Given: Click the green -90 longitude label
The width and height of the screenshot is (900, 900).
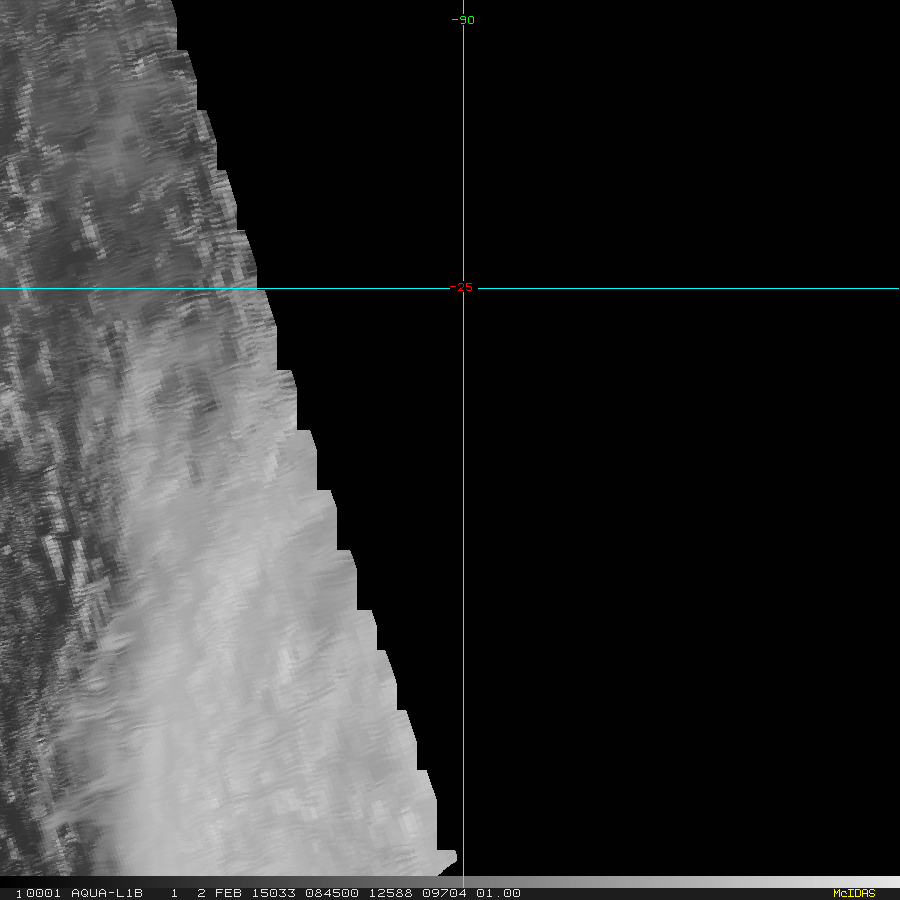Looking at the screenshot, I should point(462,20).
